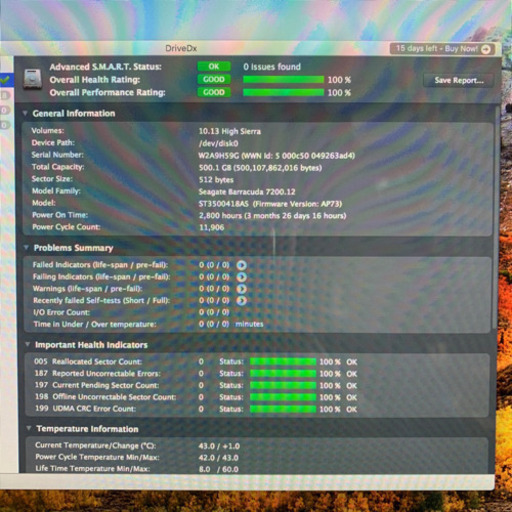Collapse the Important Health Indicators section
The image size is (512, 512).
(28, 344)
